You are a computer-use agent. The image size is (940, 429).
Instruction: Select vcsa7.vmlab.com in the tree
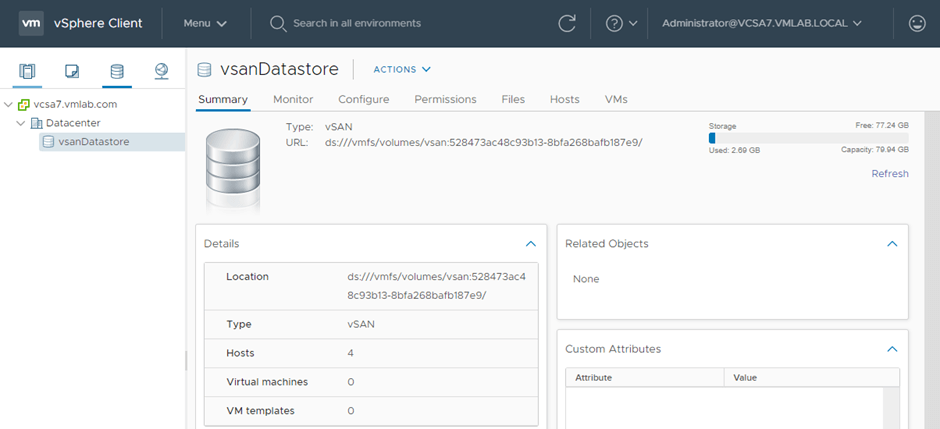click(76, 104)
